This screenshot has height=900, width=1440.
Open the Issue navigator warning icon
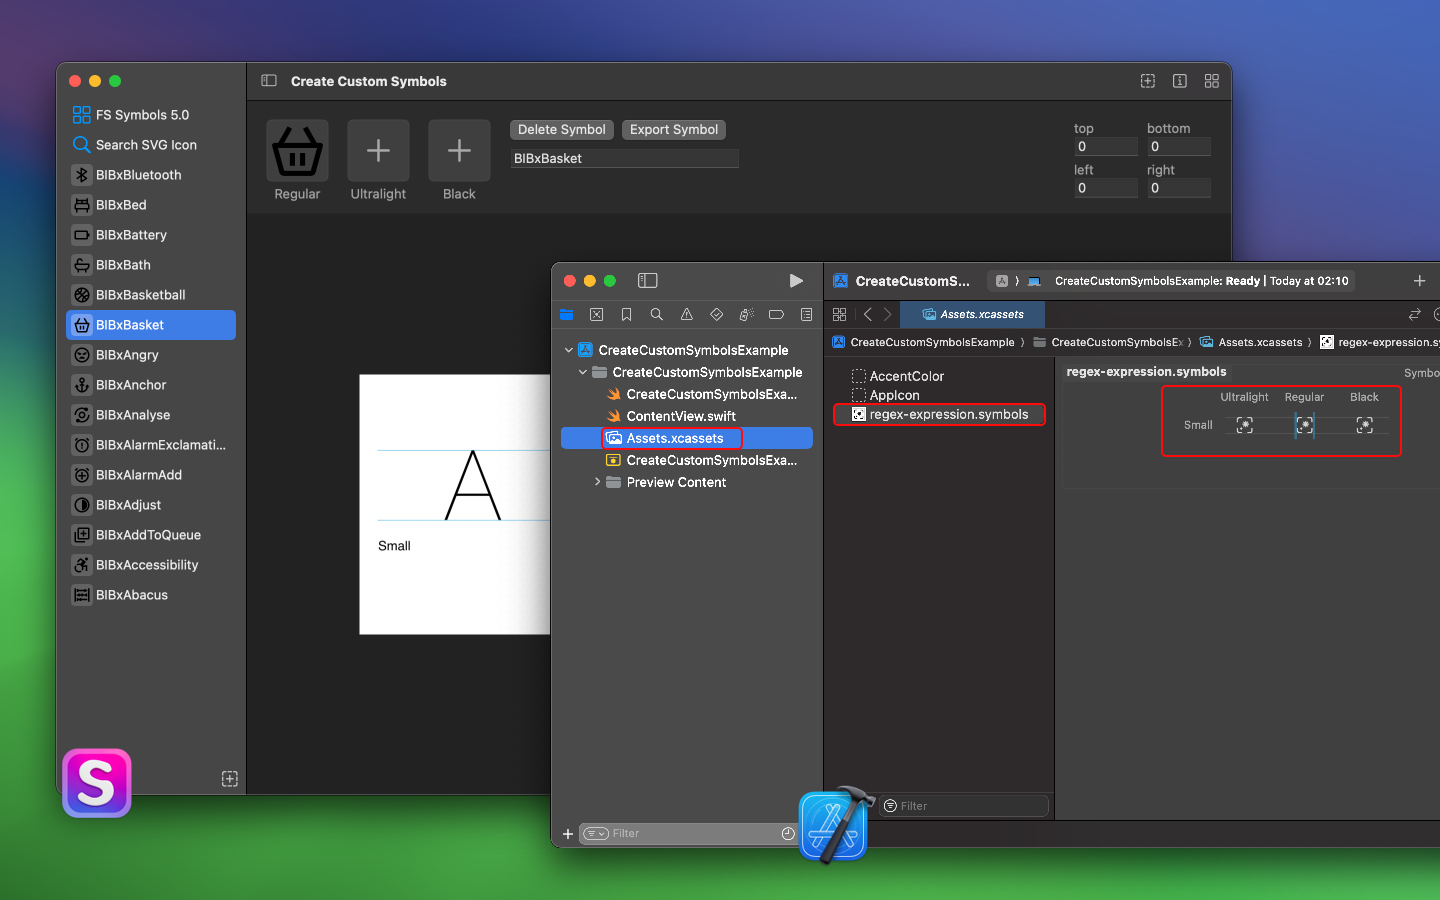pos(687,314)
